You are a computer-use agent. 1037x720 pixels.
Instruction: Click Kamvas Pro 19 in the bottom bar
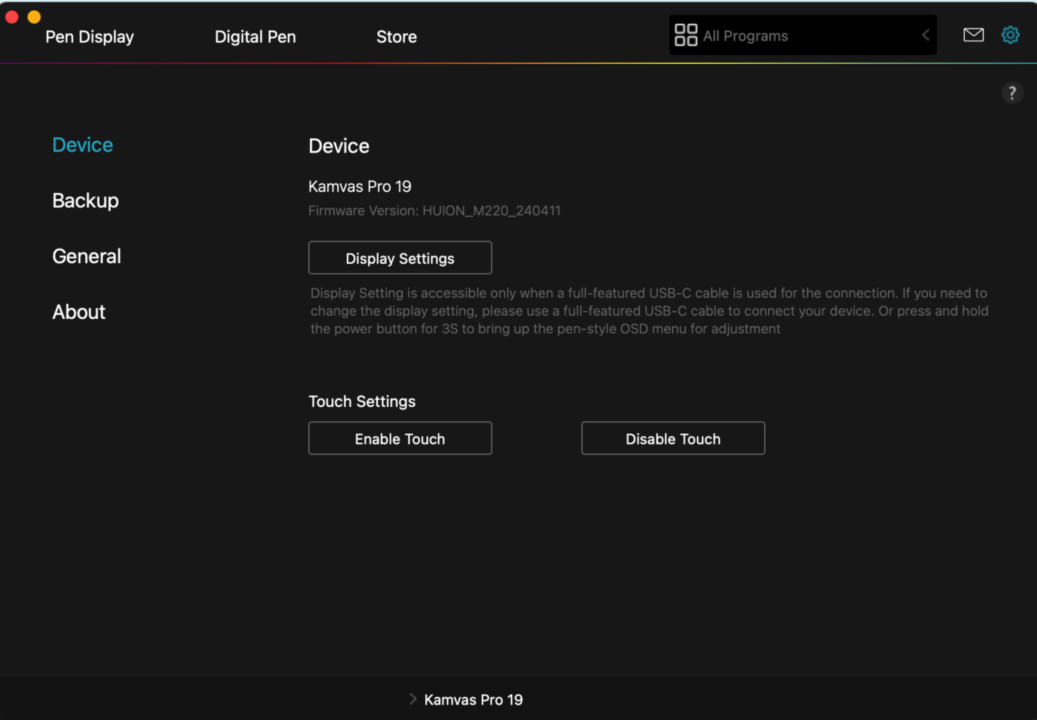(x=473, y=700)
